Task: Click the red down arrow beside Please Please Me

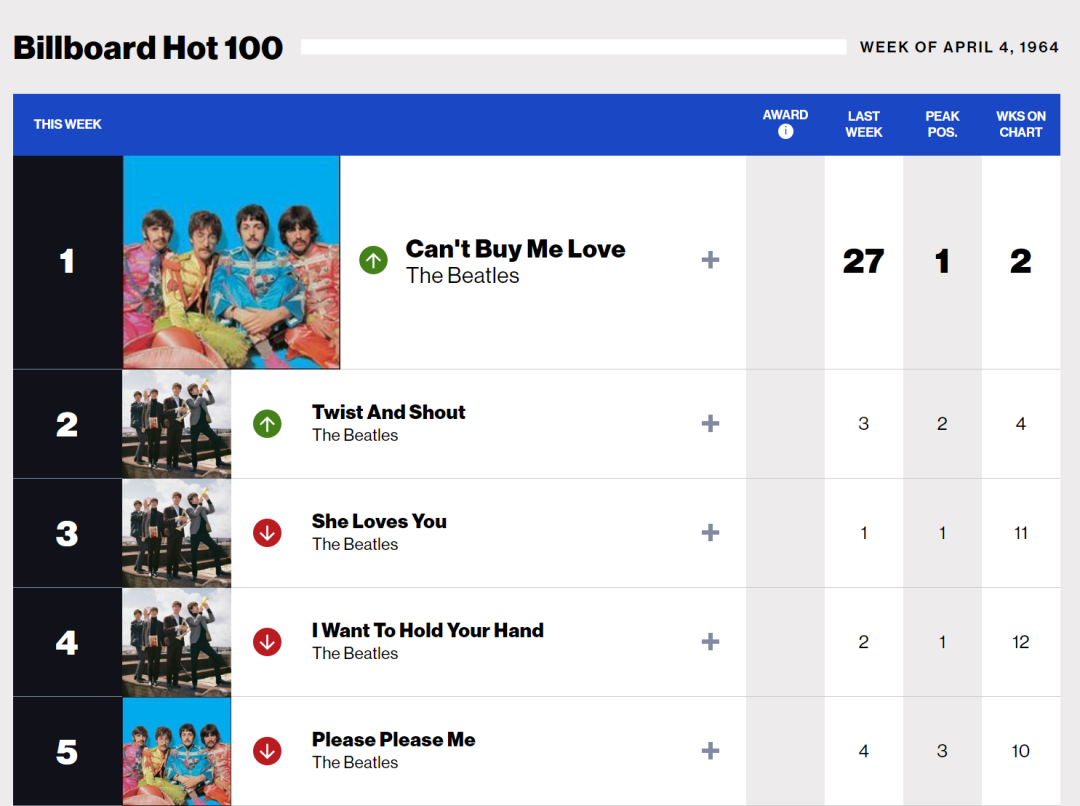Action: 267,751
